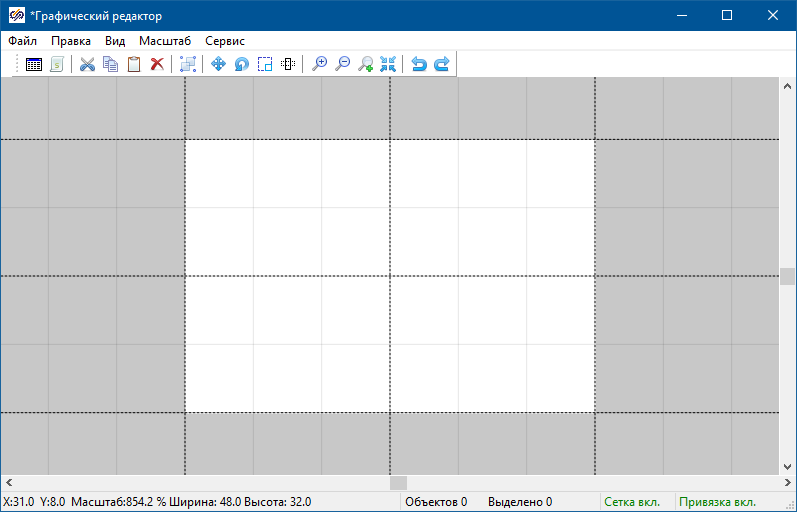Screen dimensions: 797x512
Task: Click the Zoom in magnifier
Action: tap(320, 64)
